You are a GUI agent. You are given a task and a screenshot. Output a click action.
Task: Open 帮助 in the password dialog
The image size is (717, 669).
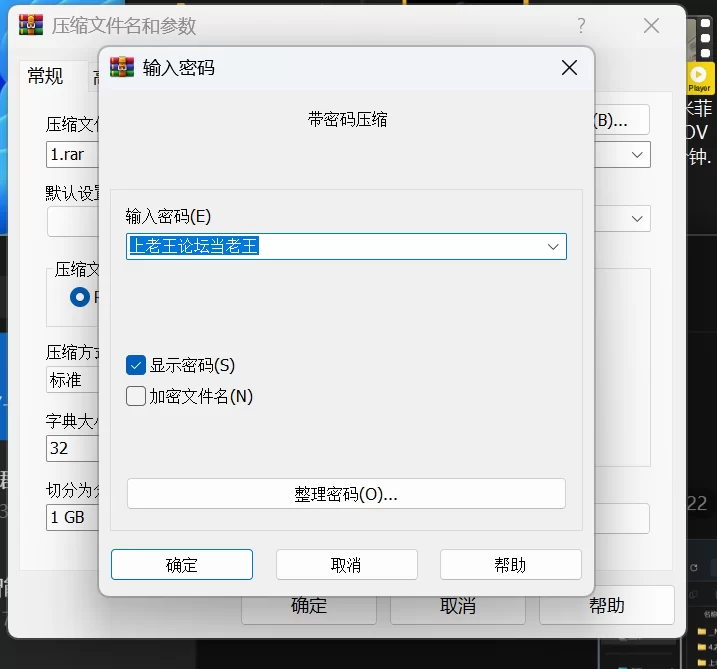pyautogui.click(x=510, y=565)
